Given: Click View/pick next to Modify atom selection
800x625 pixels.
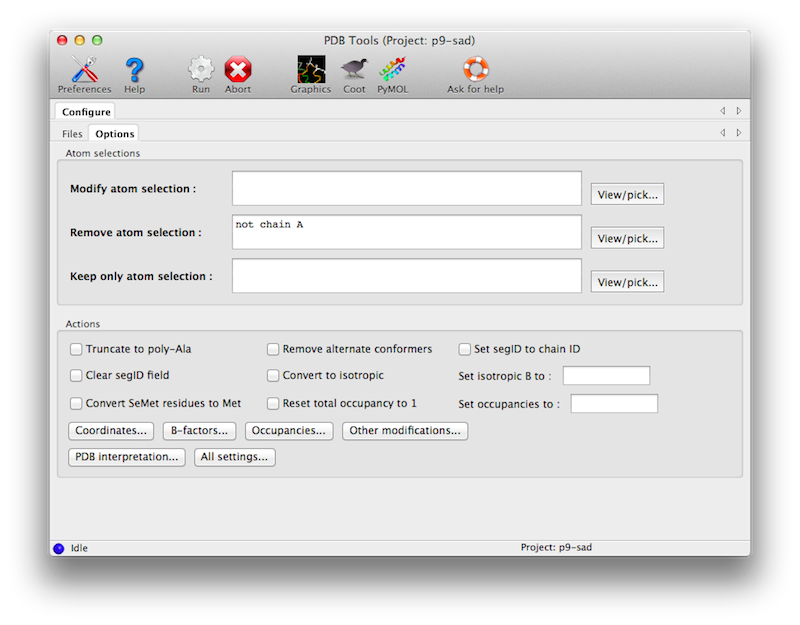Looking at the screenshot, I should click(627, 194).
